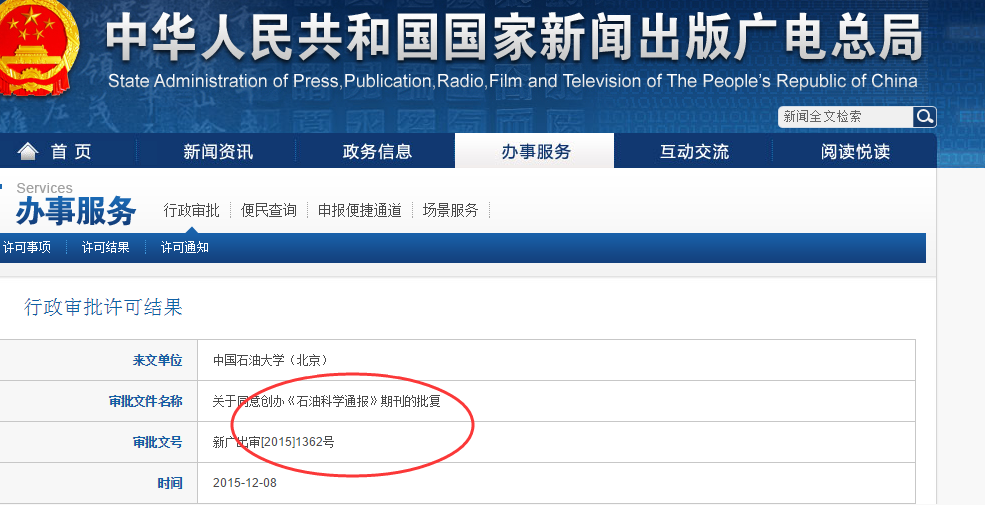Open the 政务信息 navigation tab
The height and width of the screenshot is (505, 985).
tap(377, 151)
